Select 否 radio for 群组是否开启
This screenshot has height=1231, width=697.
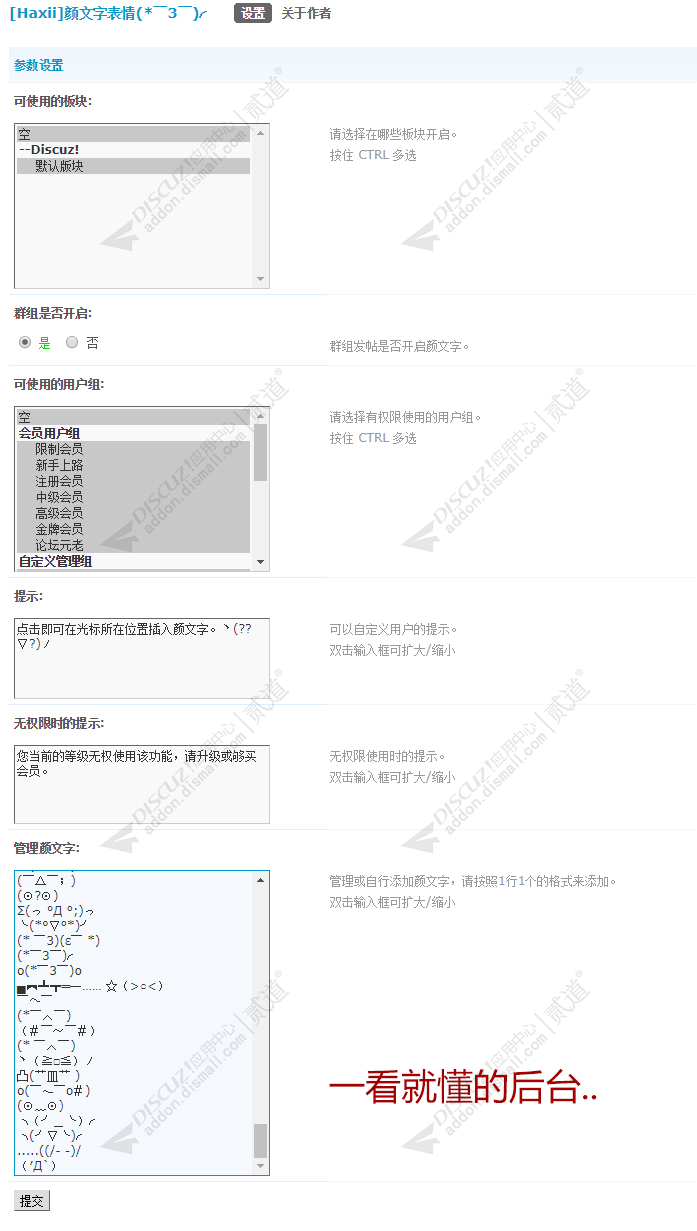72,342
